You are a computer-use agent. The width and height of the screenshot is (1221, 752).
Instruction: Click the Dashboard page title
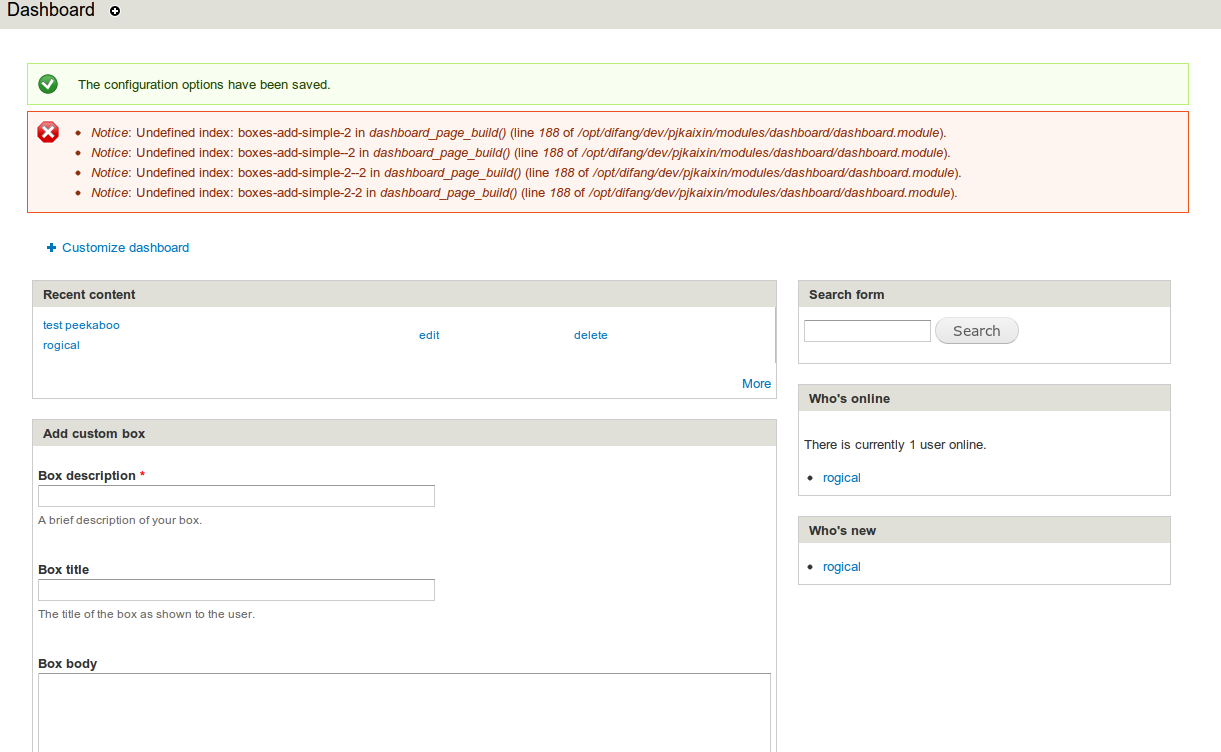click(51, 10)
